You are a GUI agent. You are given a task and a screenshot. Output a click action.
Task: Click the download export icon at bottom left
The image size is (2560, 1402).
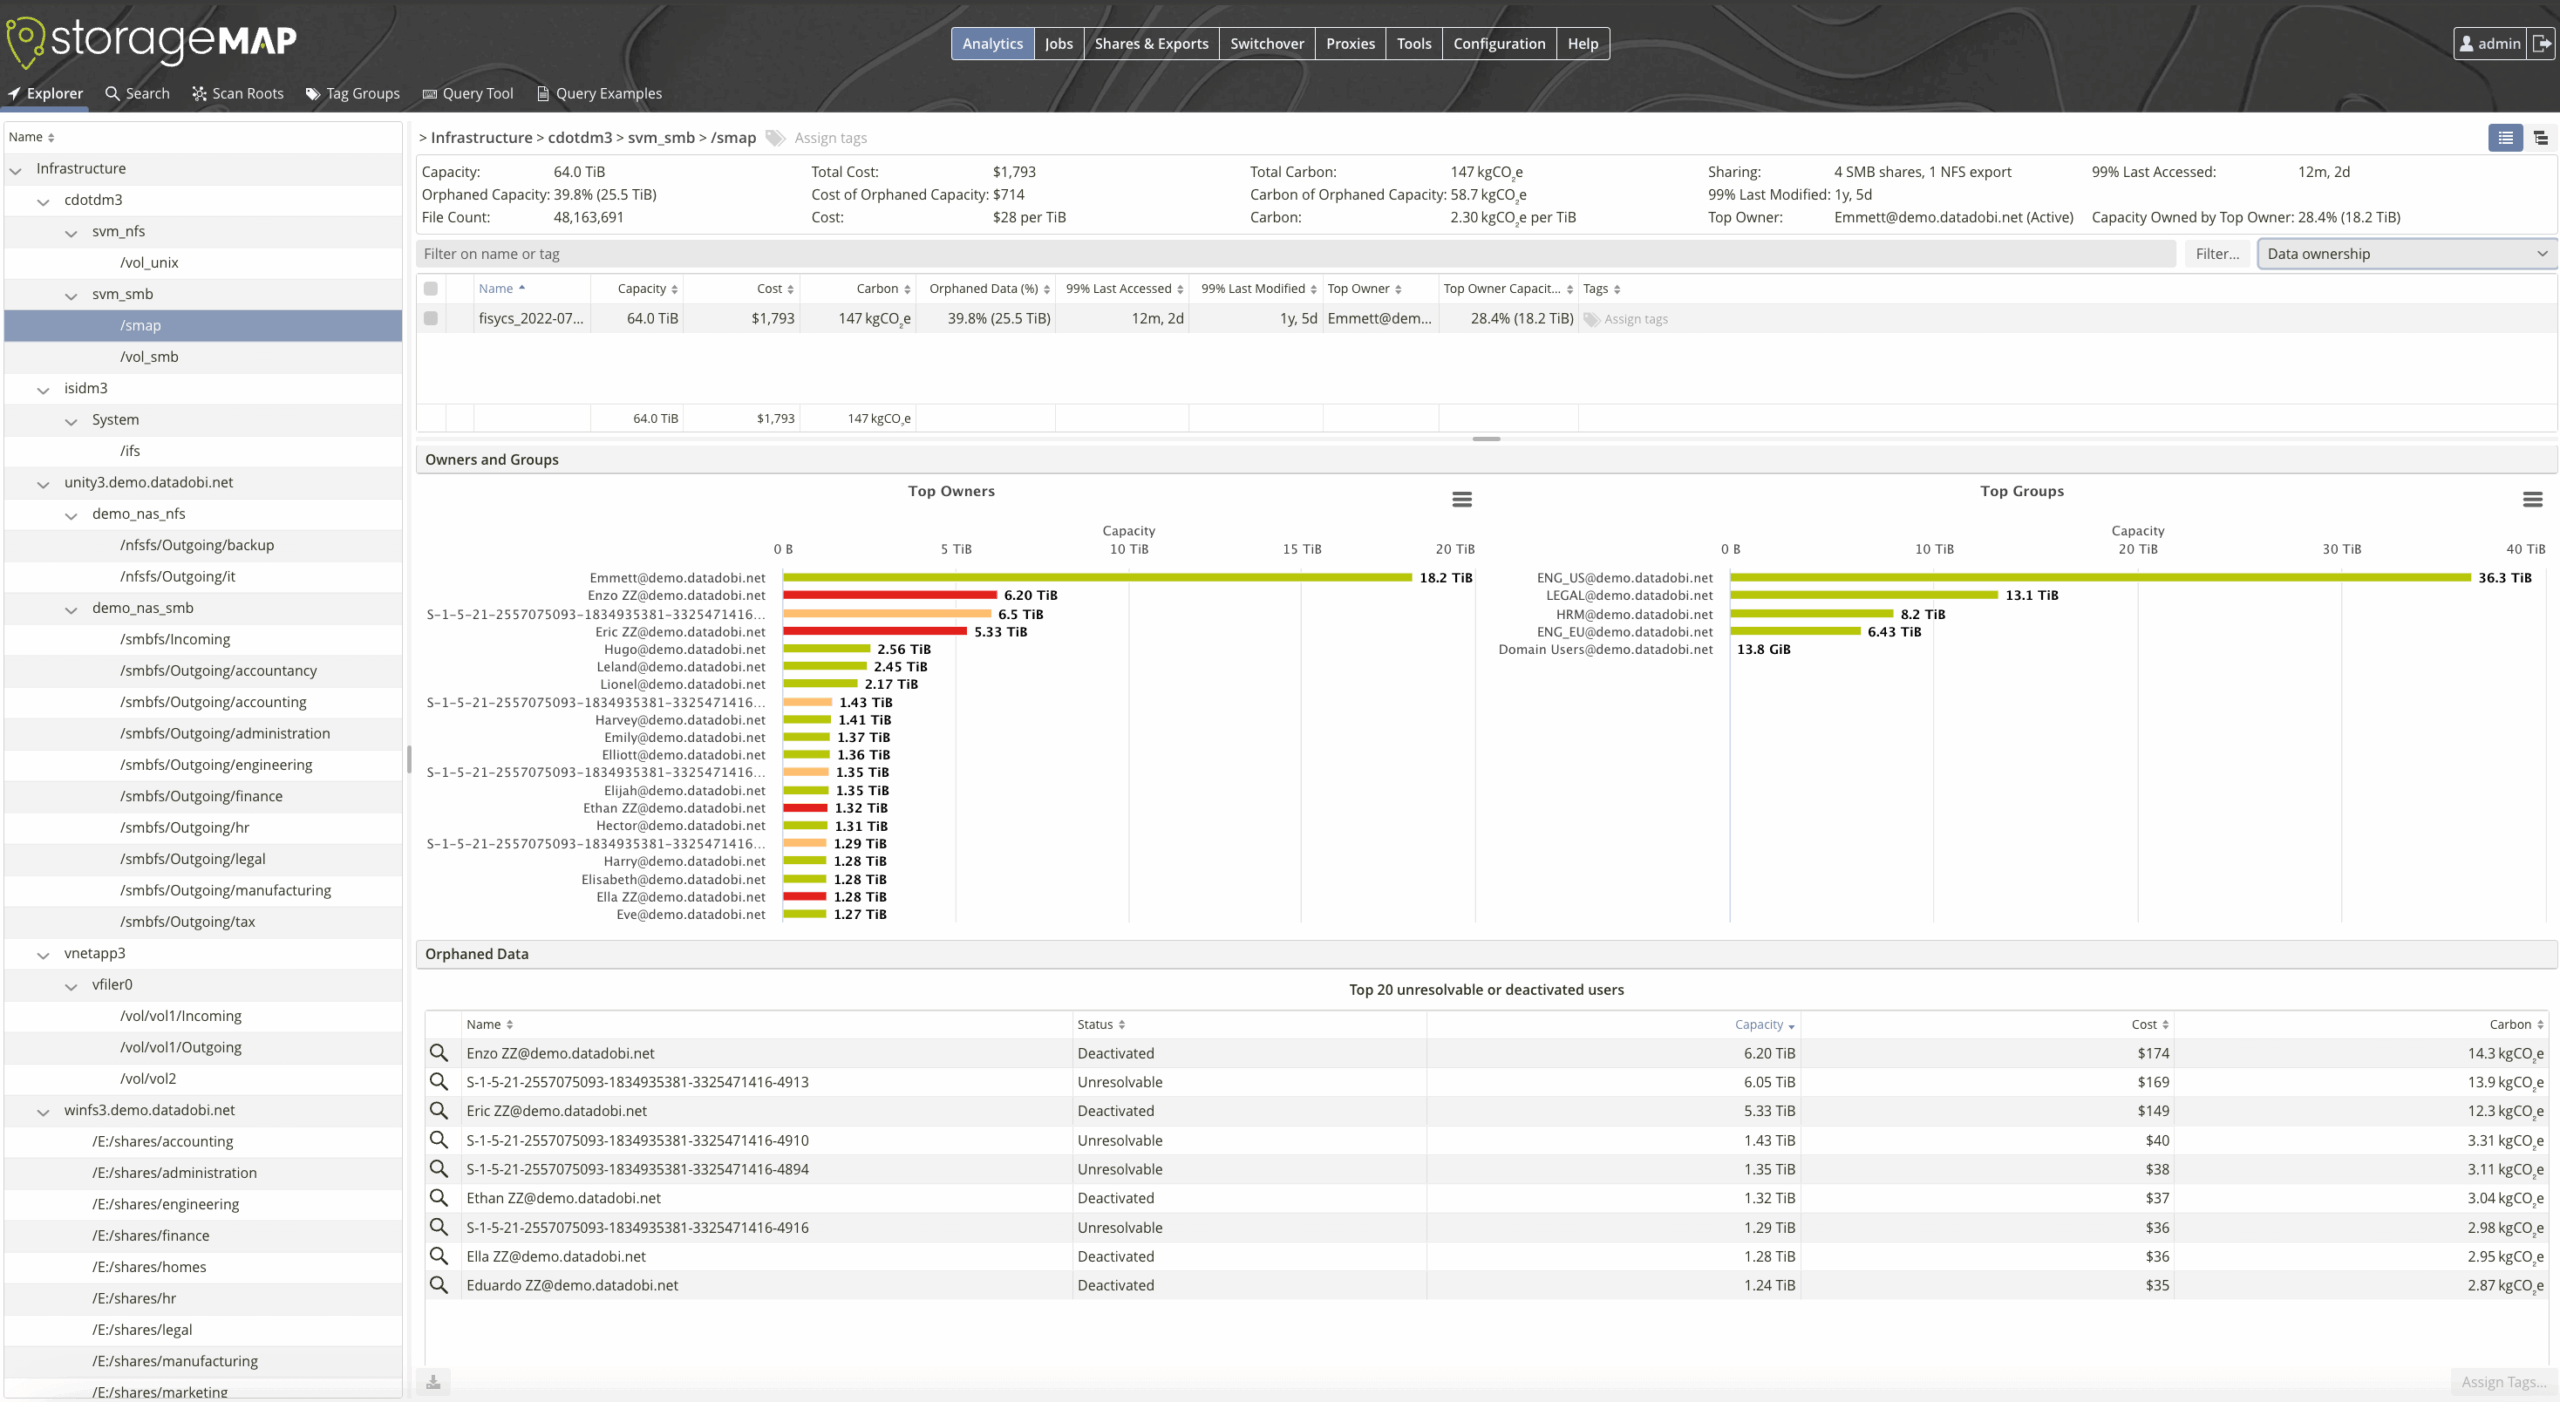pyautogui.click(x=434, y=1381)
